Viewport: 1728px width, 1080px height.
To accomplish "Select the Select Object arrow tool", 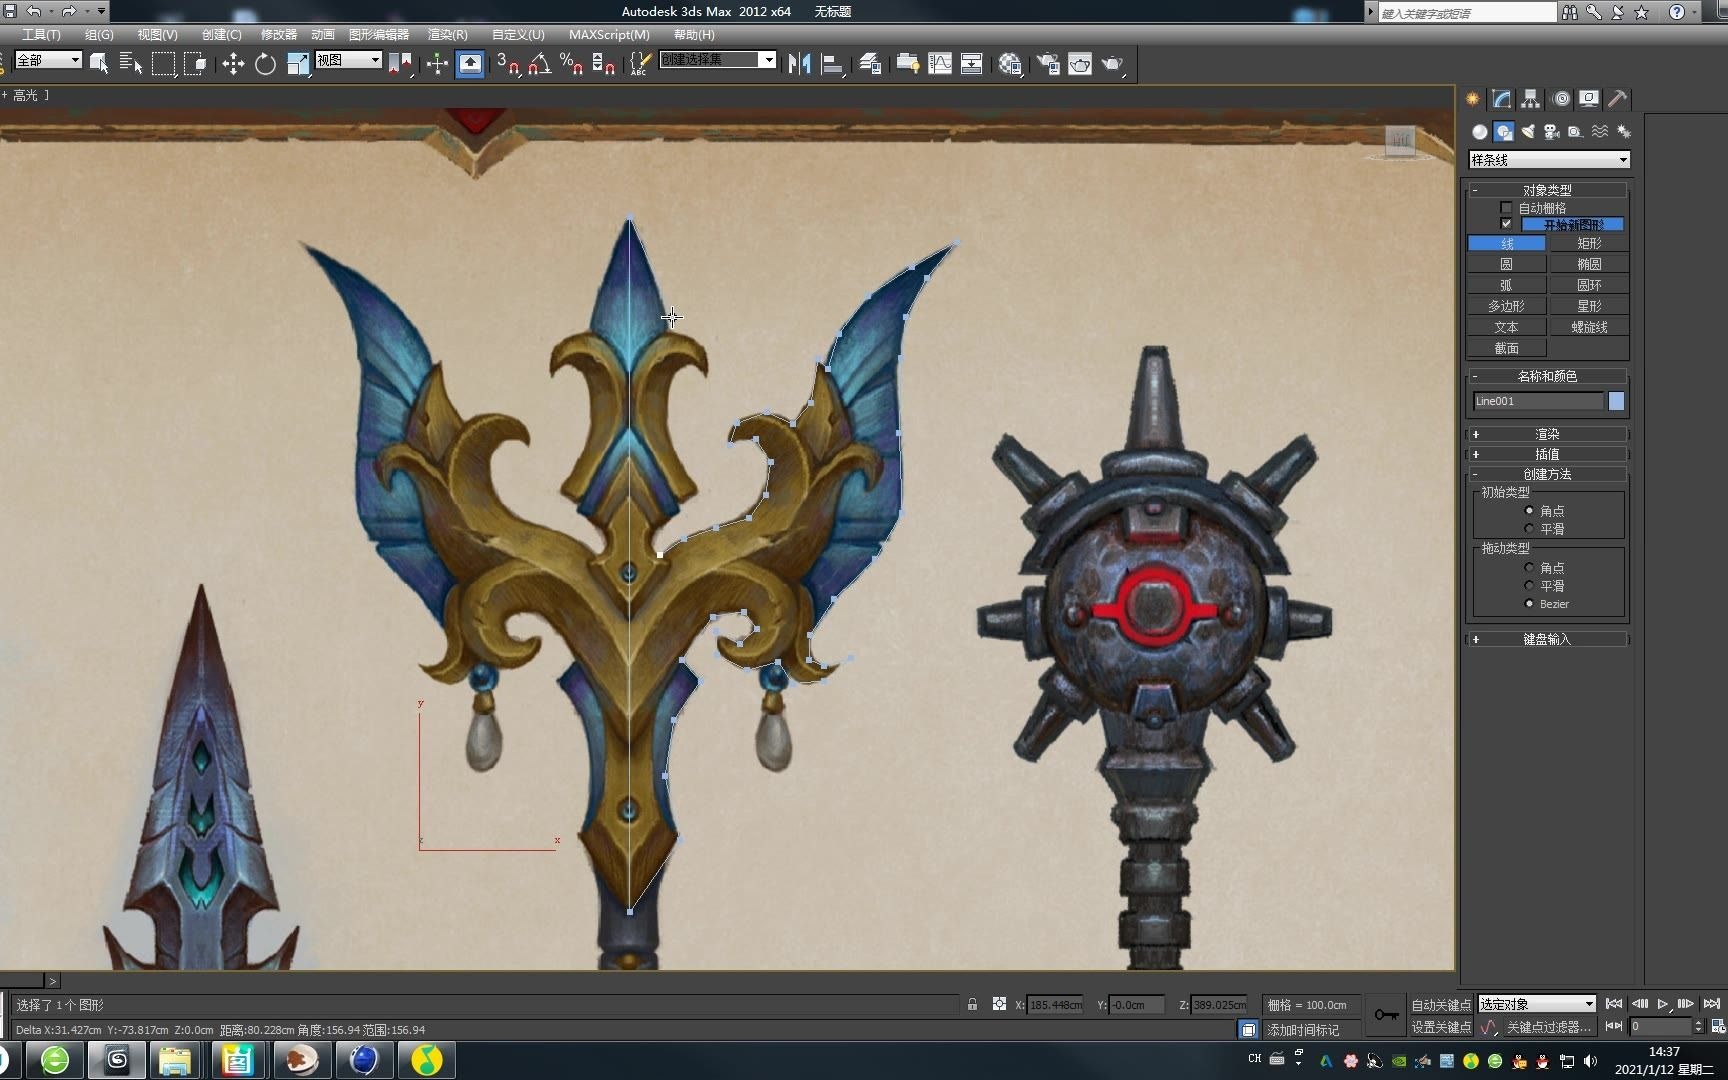I will tap(98, 64).
